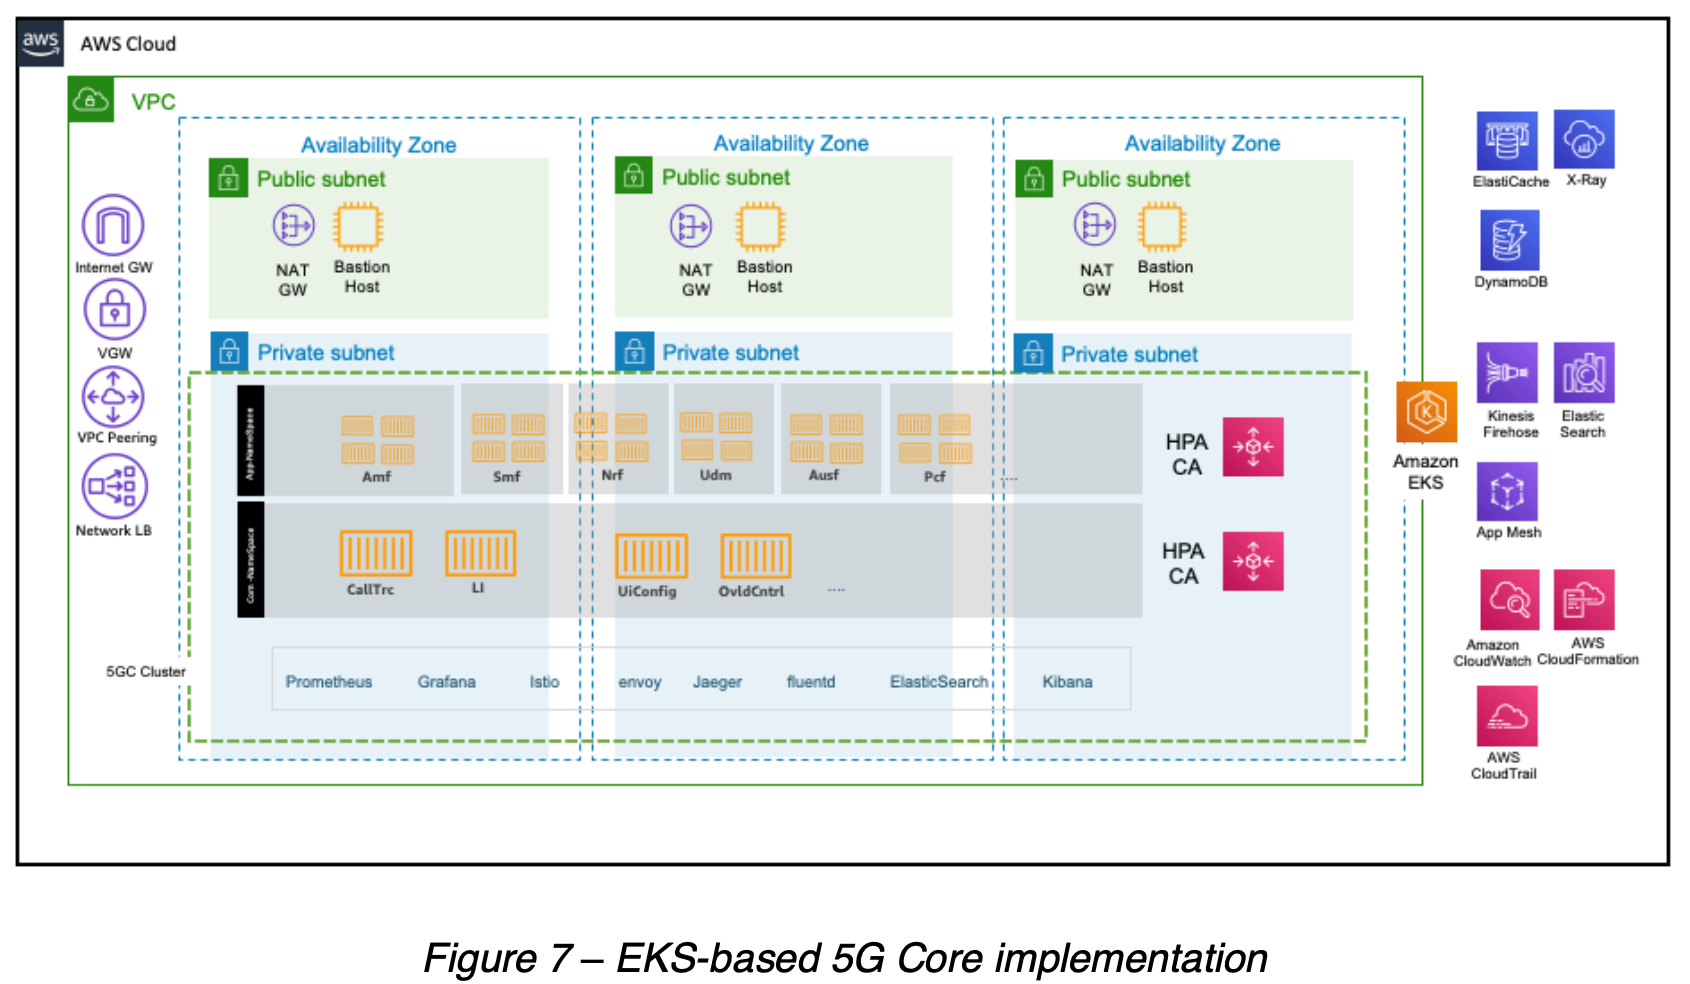Select the Udm pod group
This screenshot has width=1690, height=984.
click(x=716, y=436)
